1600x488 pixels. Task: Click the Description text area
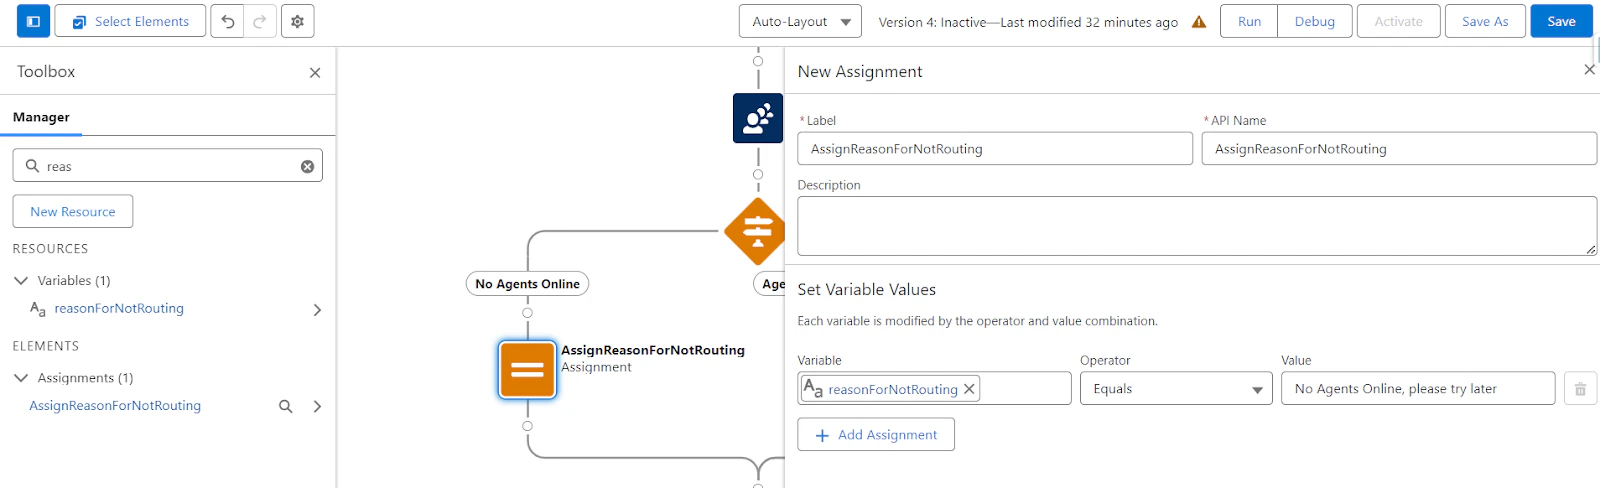[1196, 226]
